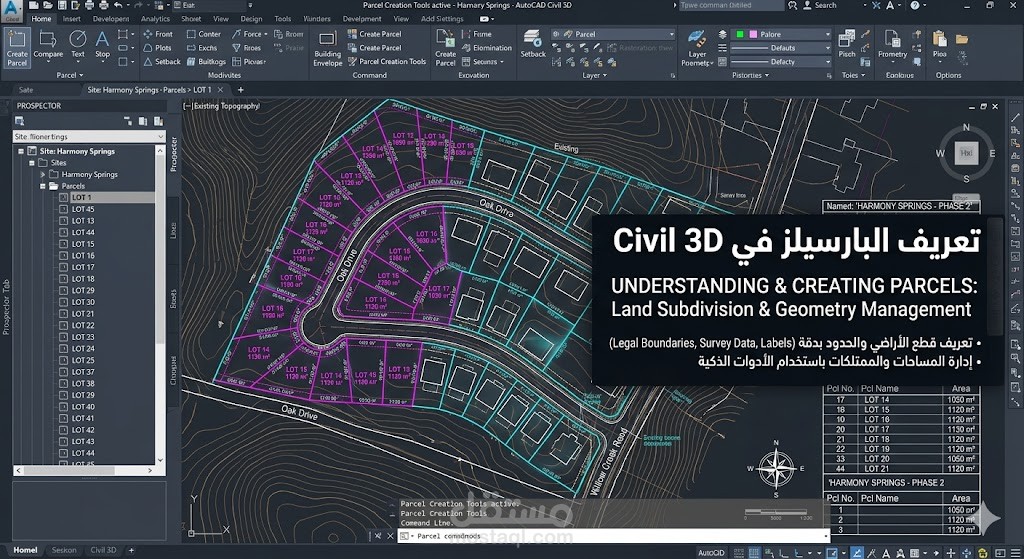
Task: Select LOT 45 in the Prospector tree
Action: pyautogui.click(x=83, y=209)
